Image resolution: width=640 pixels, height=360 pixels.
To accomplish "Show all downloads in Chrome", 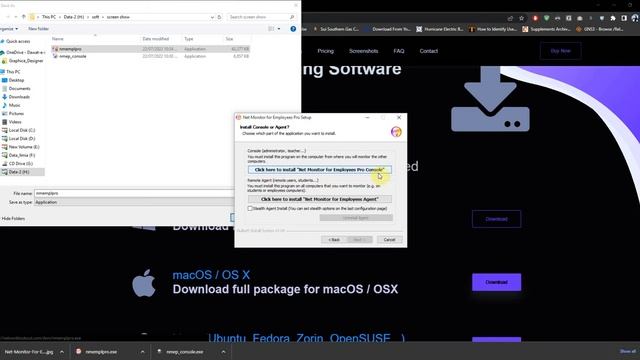I will (x=628, y=351).
